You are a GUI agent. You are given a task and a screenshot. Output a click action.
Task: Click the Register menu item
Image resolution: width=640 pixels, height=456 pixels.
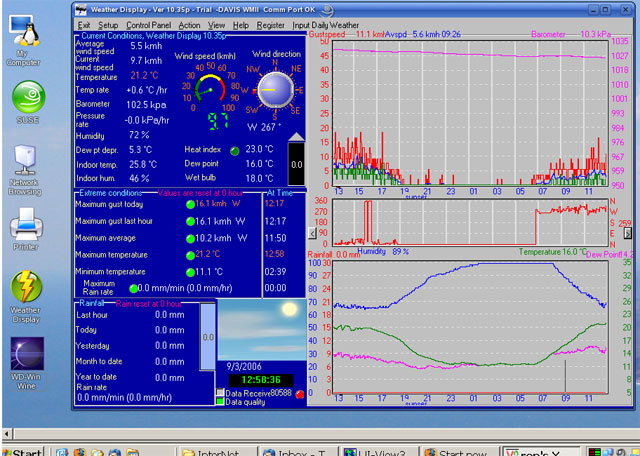tap(271, 25)
